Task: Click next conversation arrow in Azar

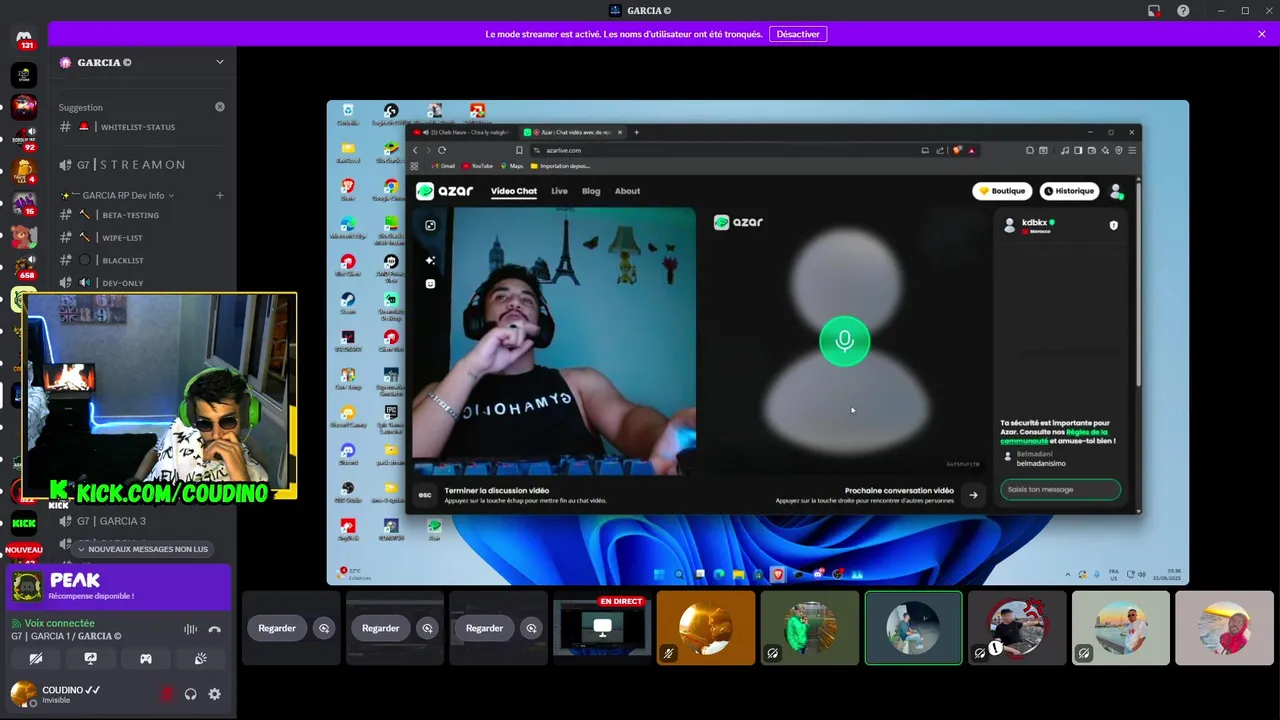Action: click(x=973, y=494)
